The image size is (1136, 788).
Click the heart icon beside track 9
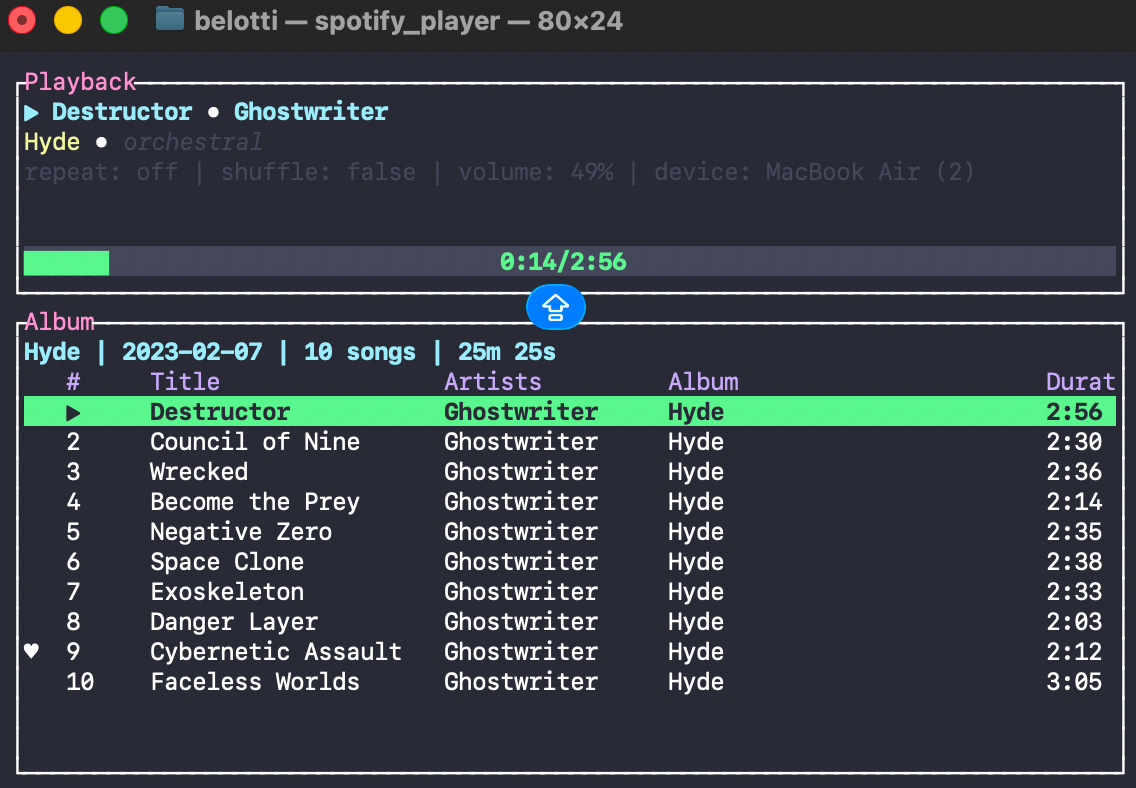click(x=31, y=651)
